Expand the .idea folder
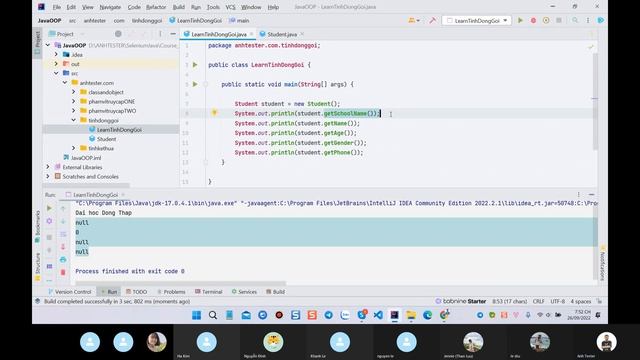Image resolution: width=640 pixels, height=360 pixels. [56, 54]
